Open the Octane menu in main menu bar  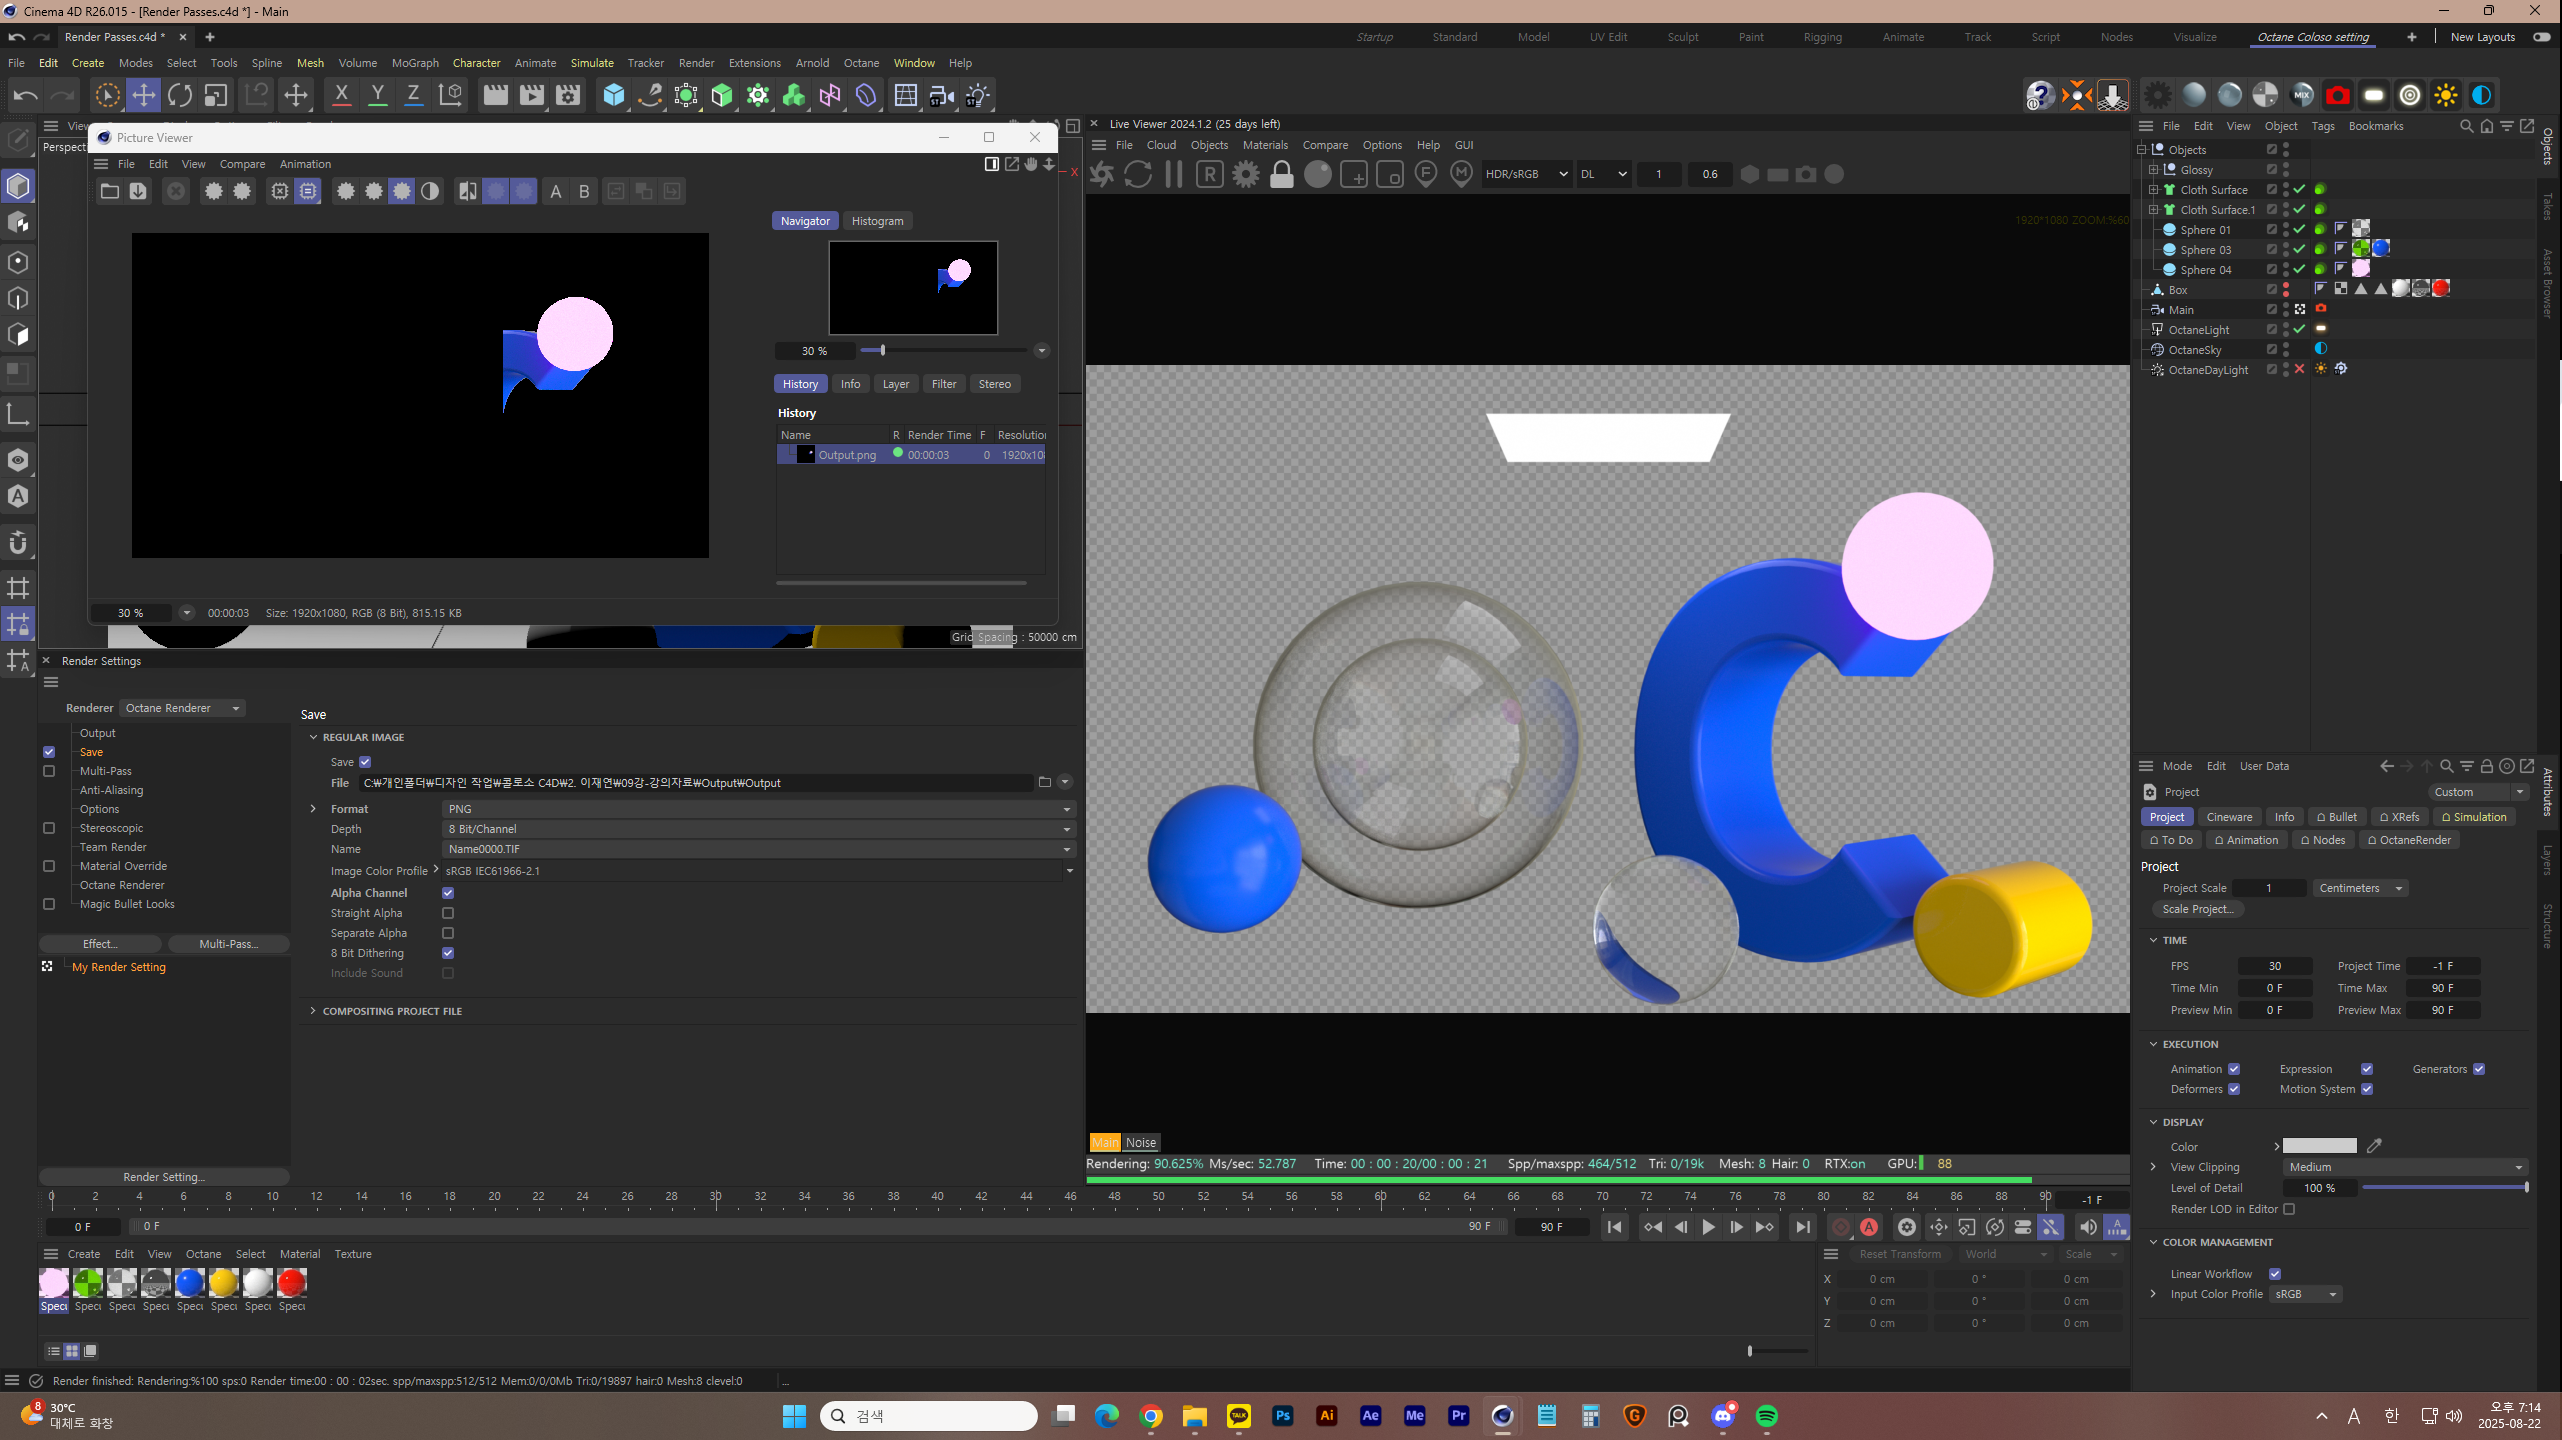click(x=861, y=63)
